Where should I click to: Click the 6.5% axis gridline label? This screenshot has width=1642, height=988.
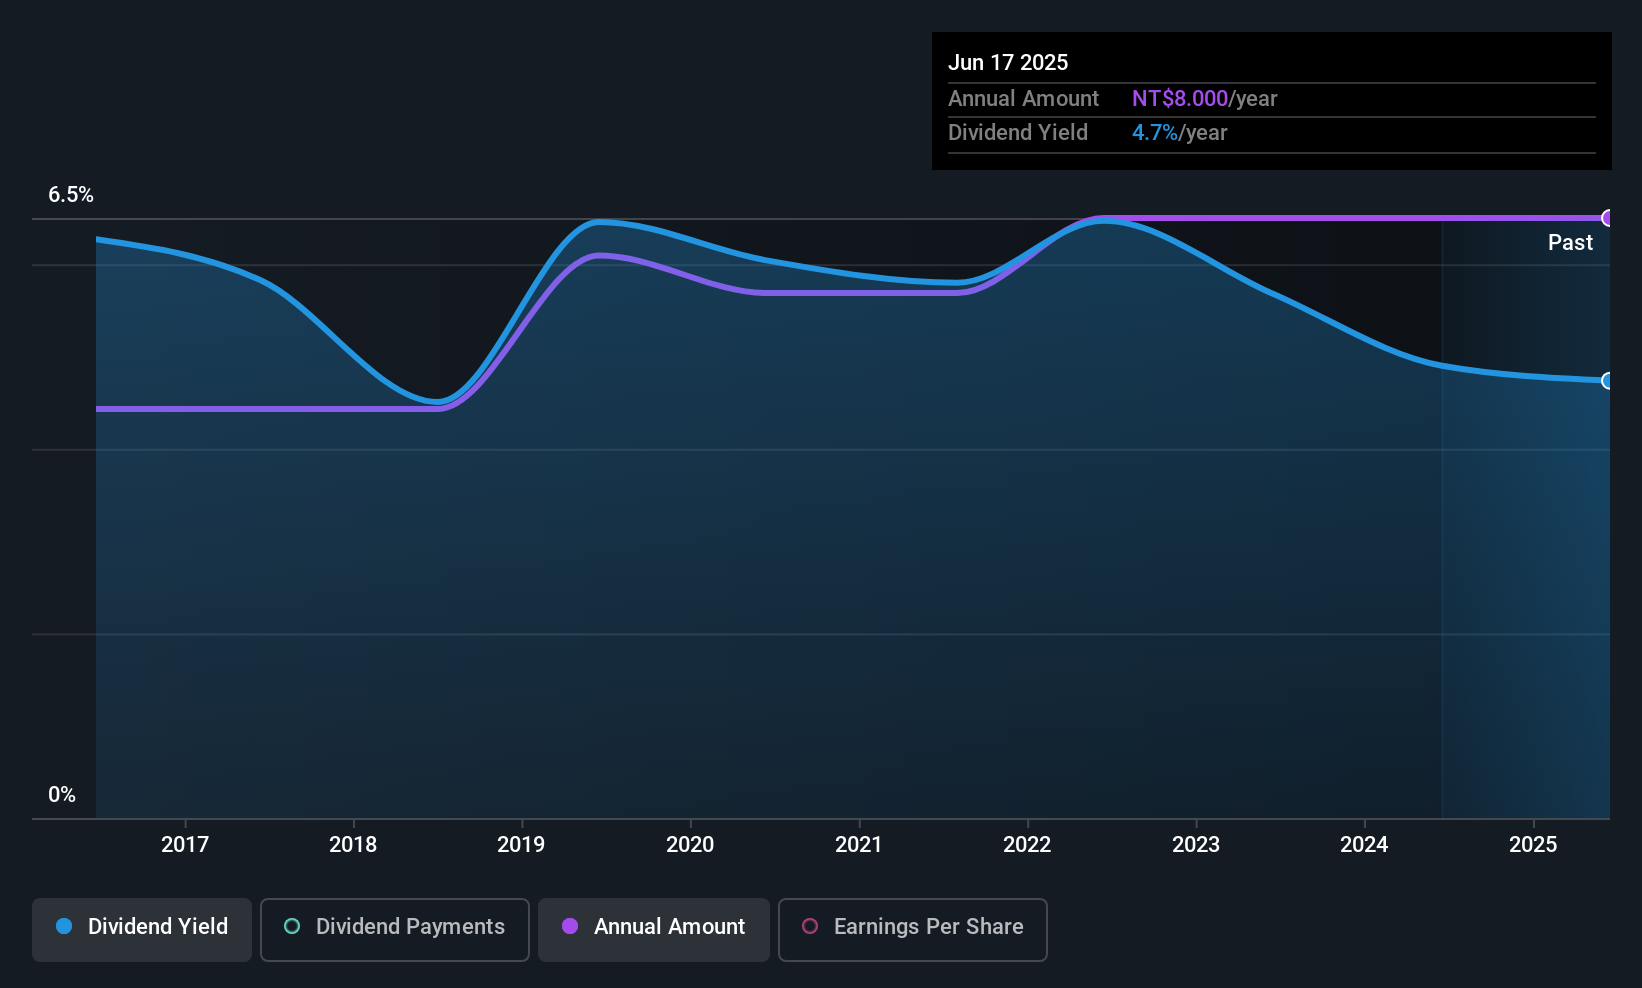(x=71, y=195)
